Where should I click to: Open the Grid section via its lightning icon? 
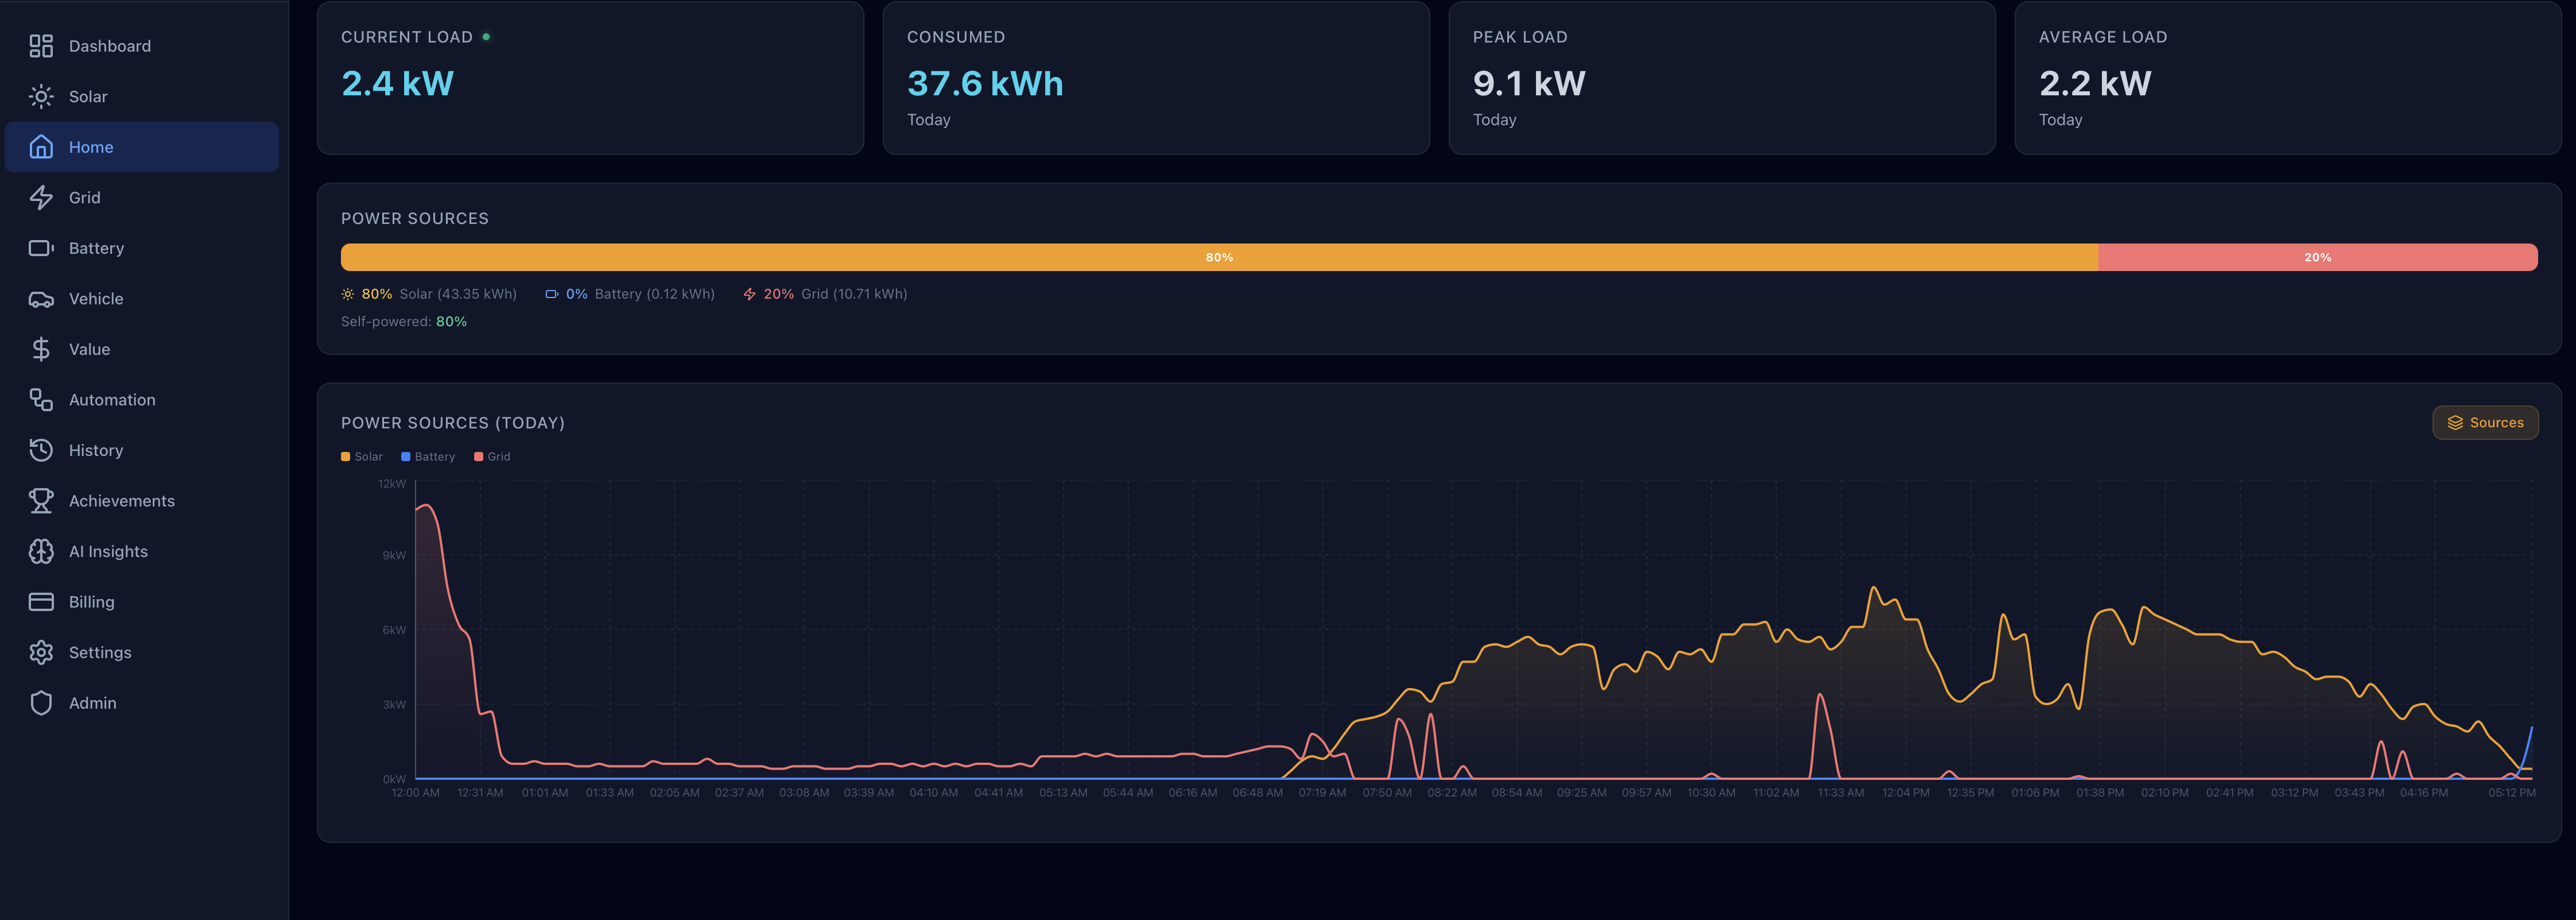pyautogui.click(x=41, y=197)
